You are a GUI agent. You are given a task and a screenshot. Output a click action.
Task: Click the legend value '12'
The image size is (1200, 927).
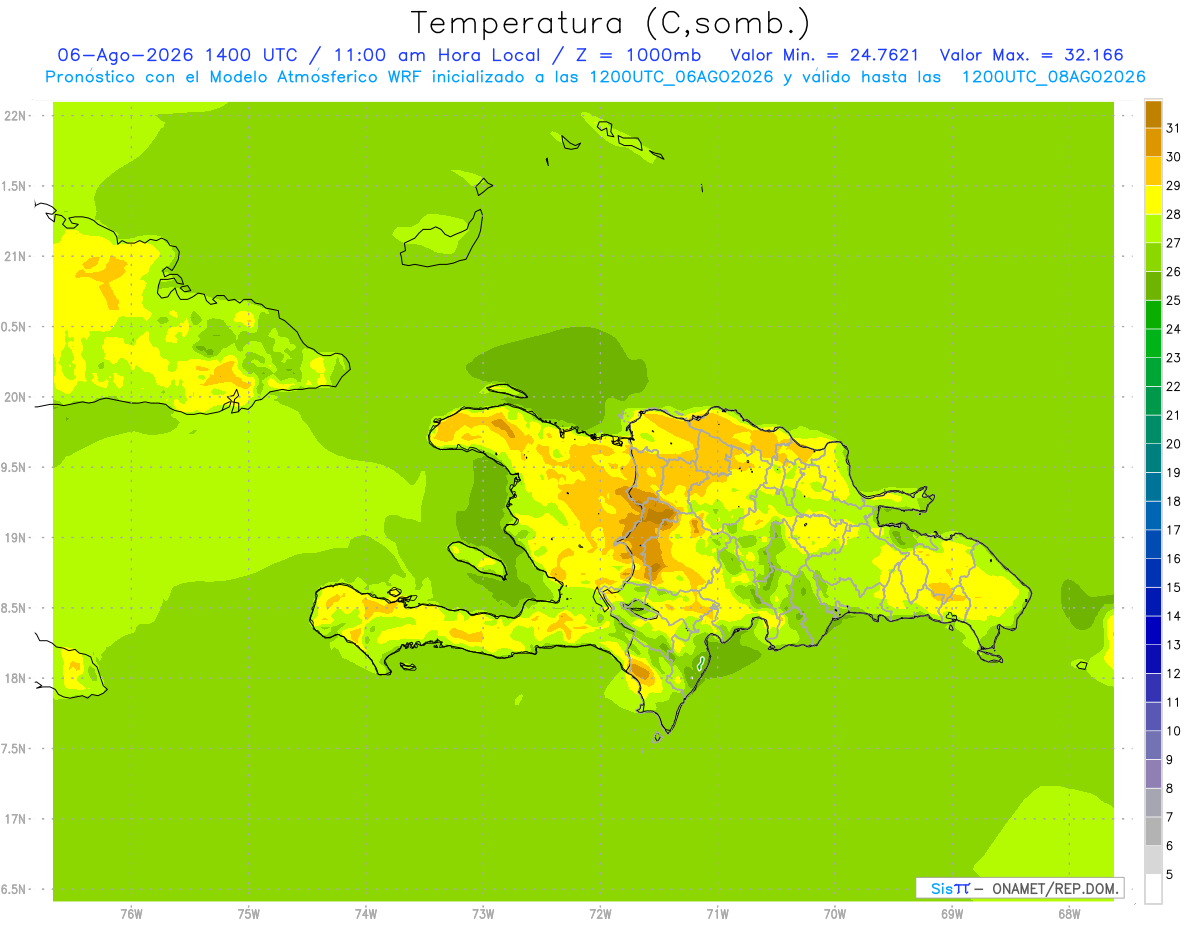click(x=1172, y=673)
